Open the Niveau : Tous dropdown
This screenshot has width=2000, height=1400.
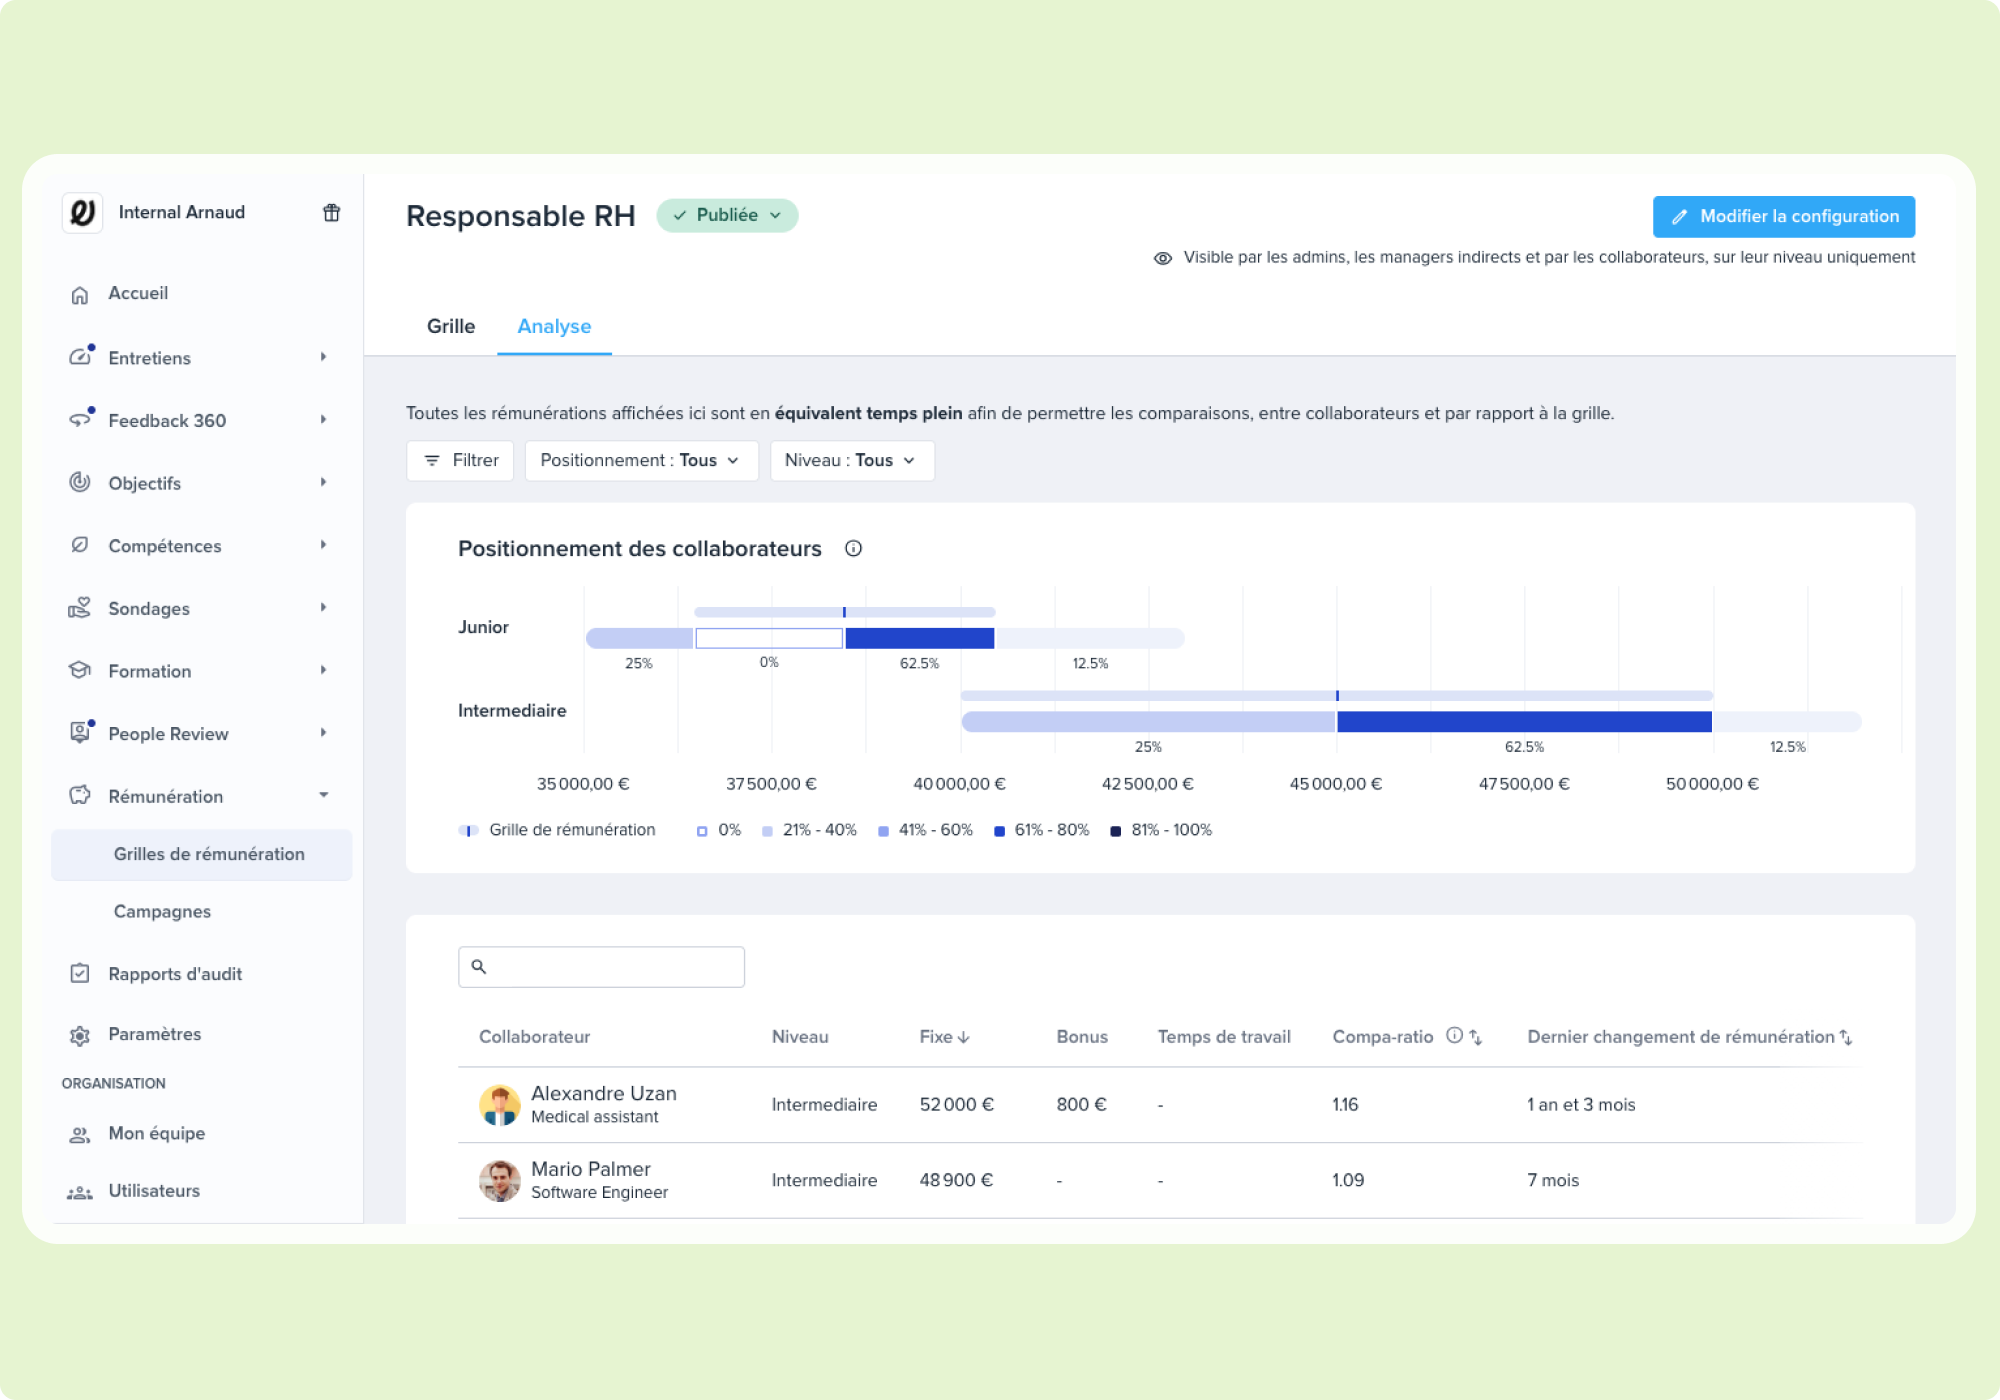click(851, 461)
